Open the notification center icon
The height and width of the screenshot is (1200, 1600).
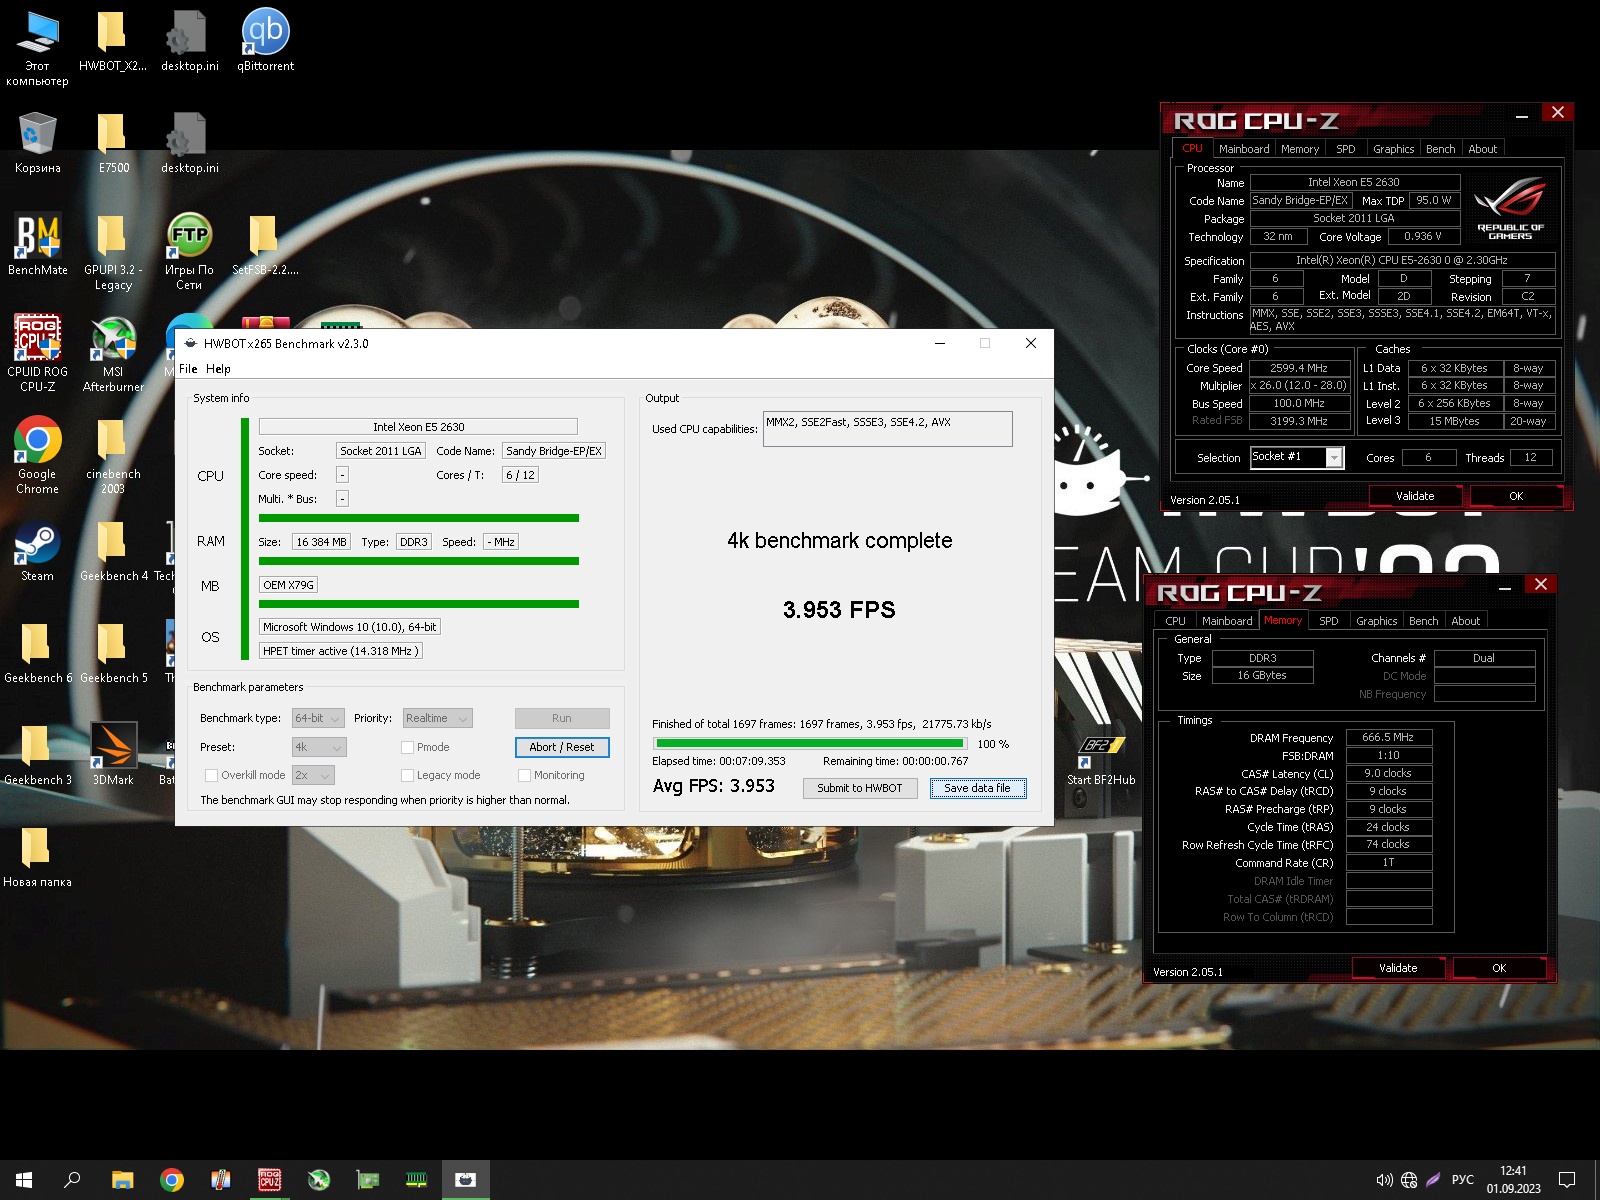[x=1567, y=1180]
